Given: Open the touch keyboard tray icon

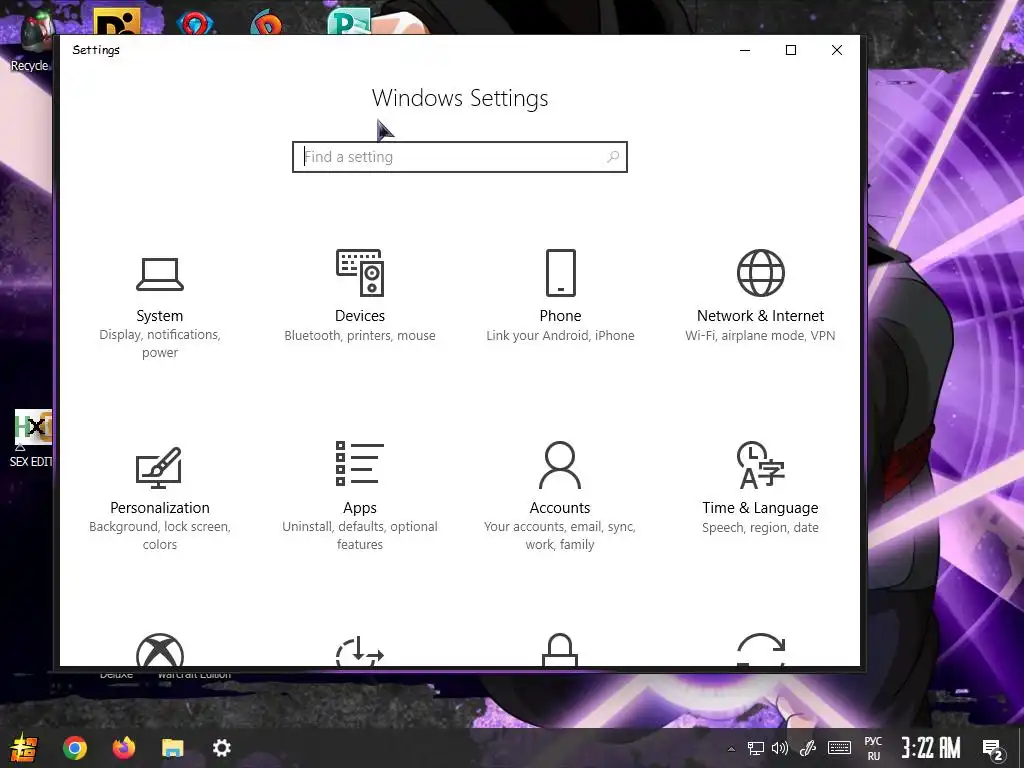Looking at the screenshot, I should pos(839,748).
